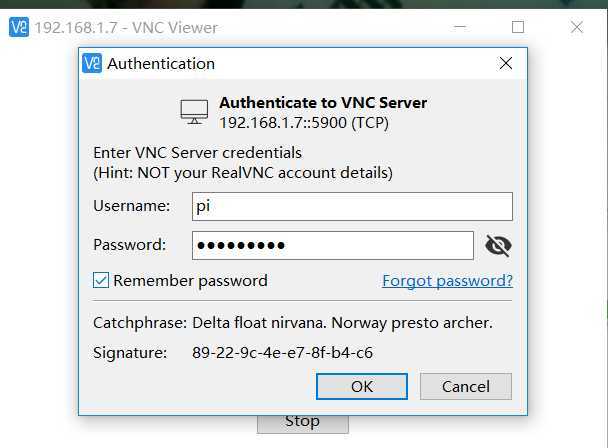Open the Forgot password? link
This screenshot has width=608, height=448.
[x=447, y=281]
